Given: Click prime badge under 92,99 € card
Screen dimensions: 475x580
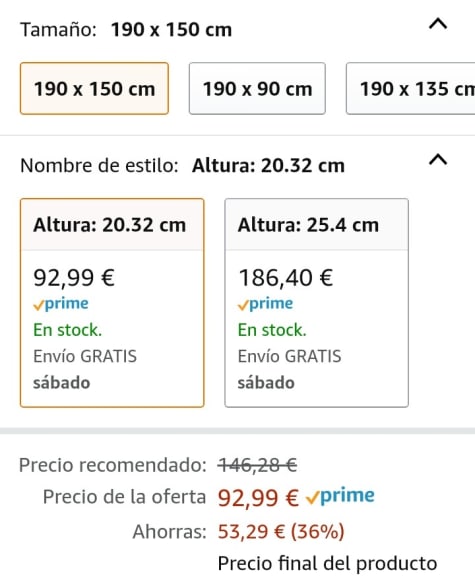Looking at the screenshot, I should tap(61, 304).
